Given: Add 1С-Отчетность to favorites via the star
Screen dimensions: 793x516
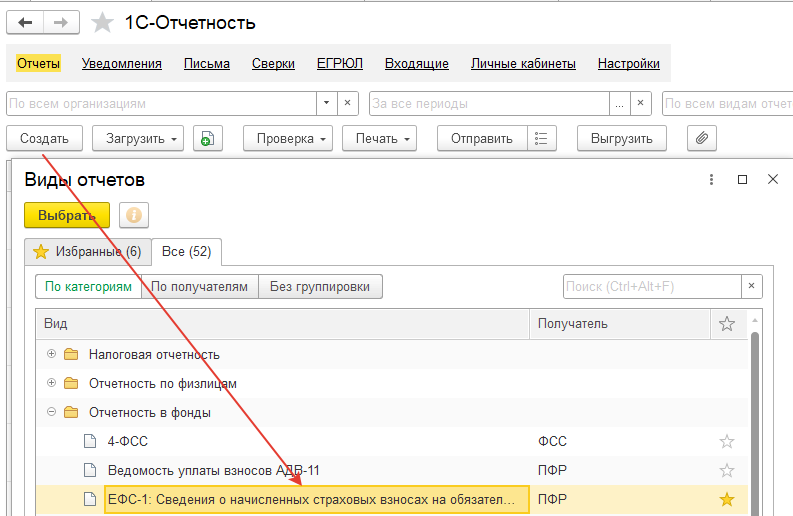Looking at the screenshot, I should [102, 23].
